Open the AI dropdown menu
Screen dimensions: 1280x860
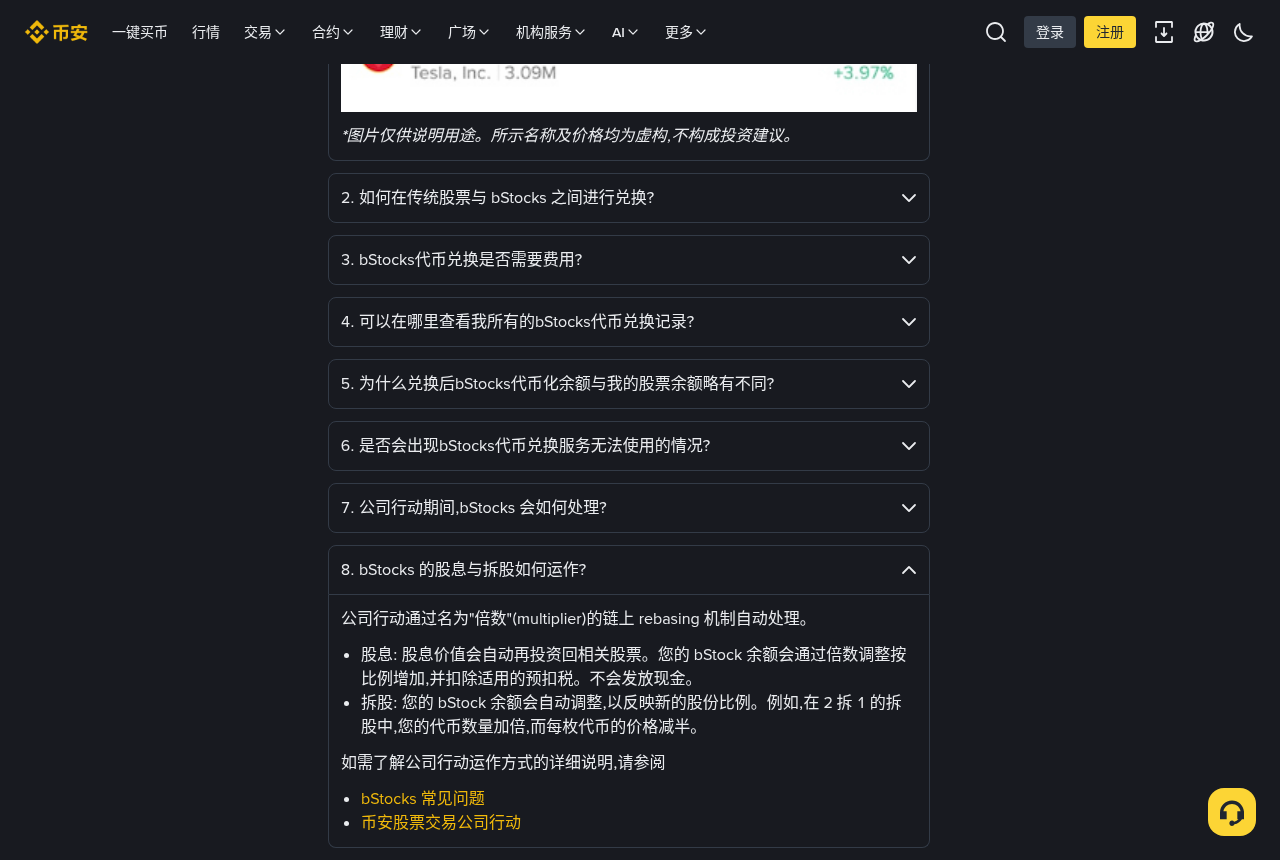(x=626, y=32)
